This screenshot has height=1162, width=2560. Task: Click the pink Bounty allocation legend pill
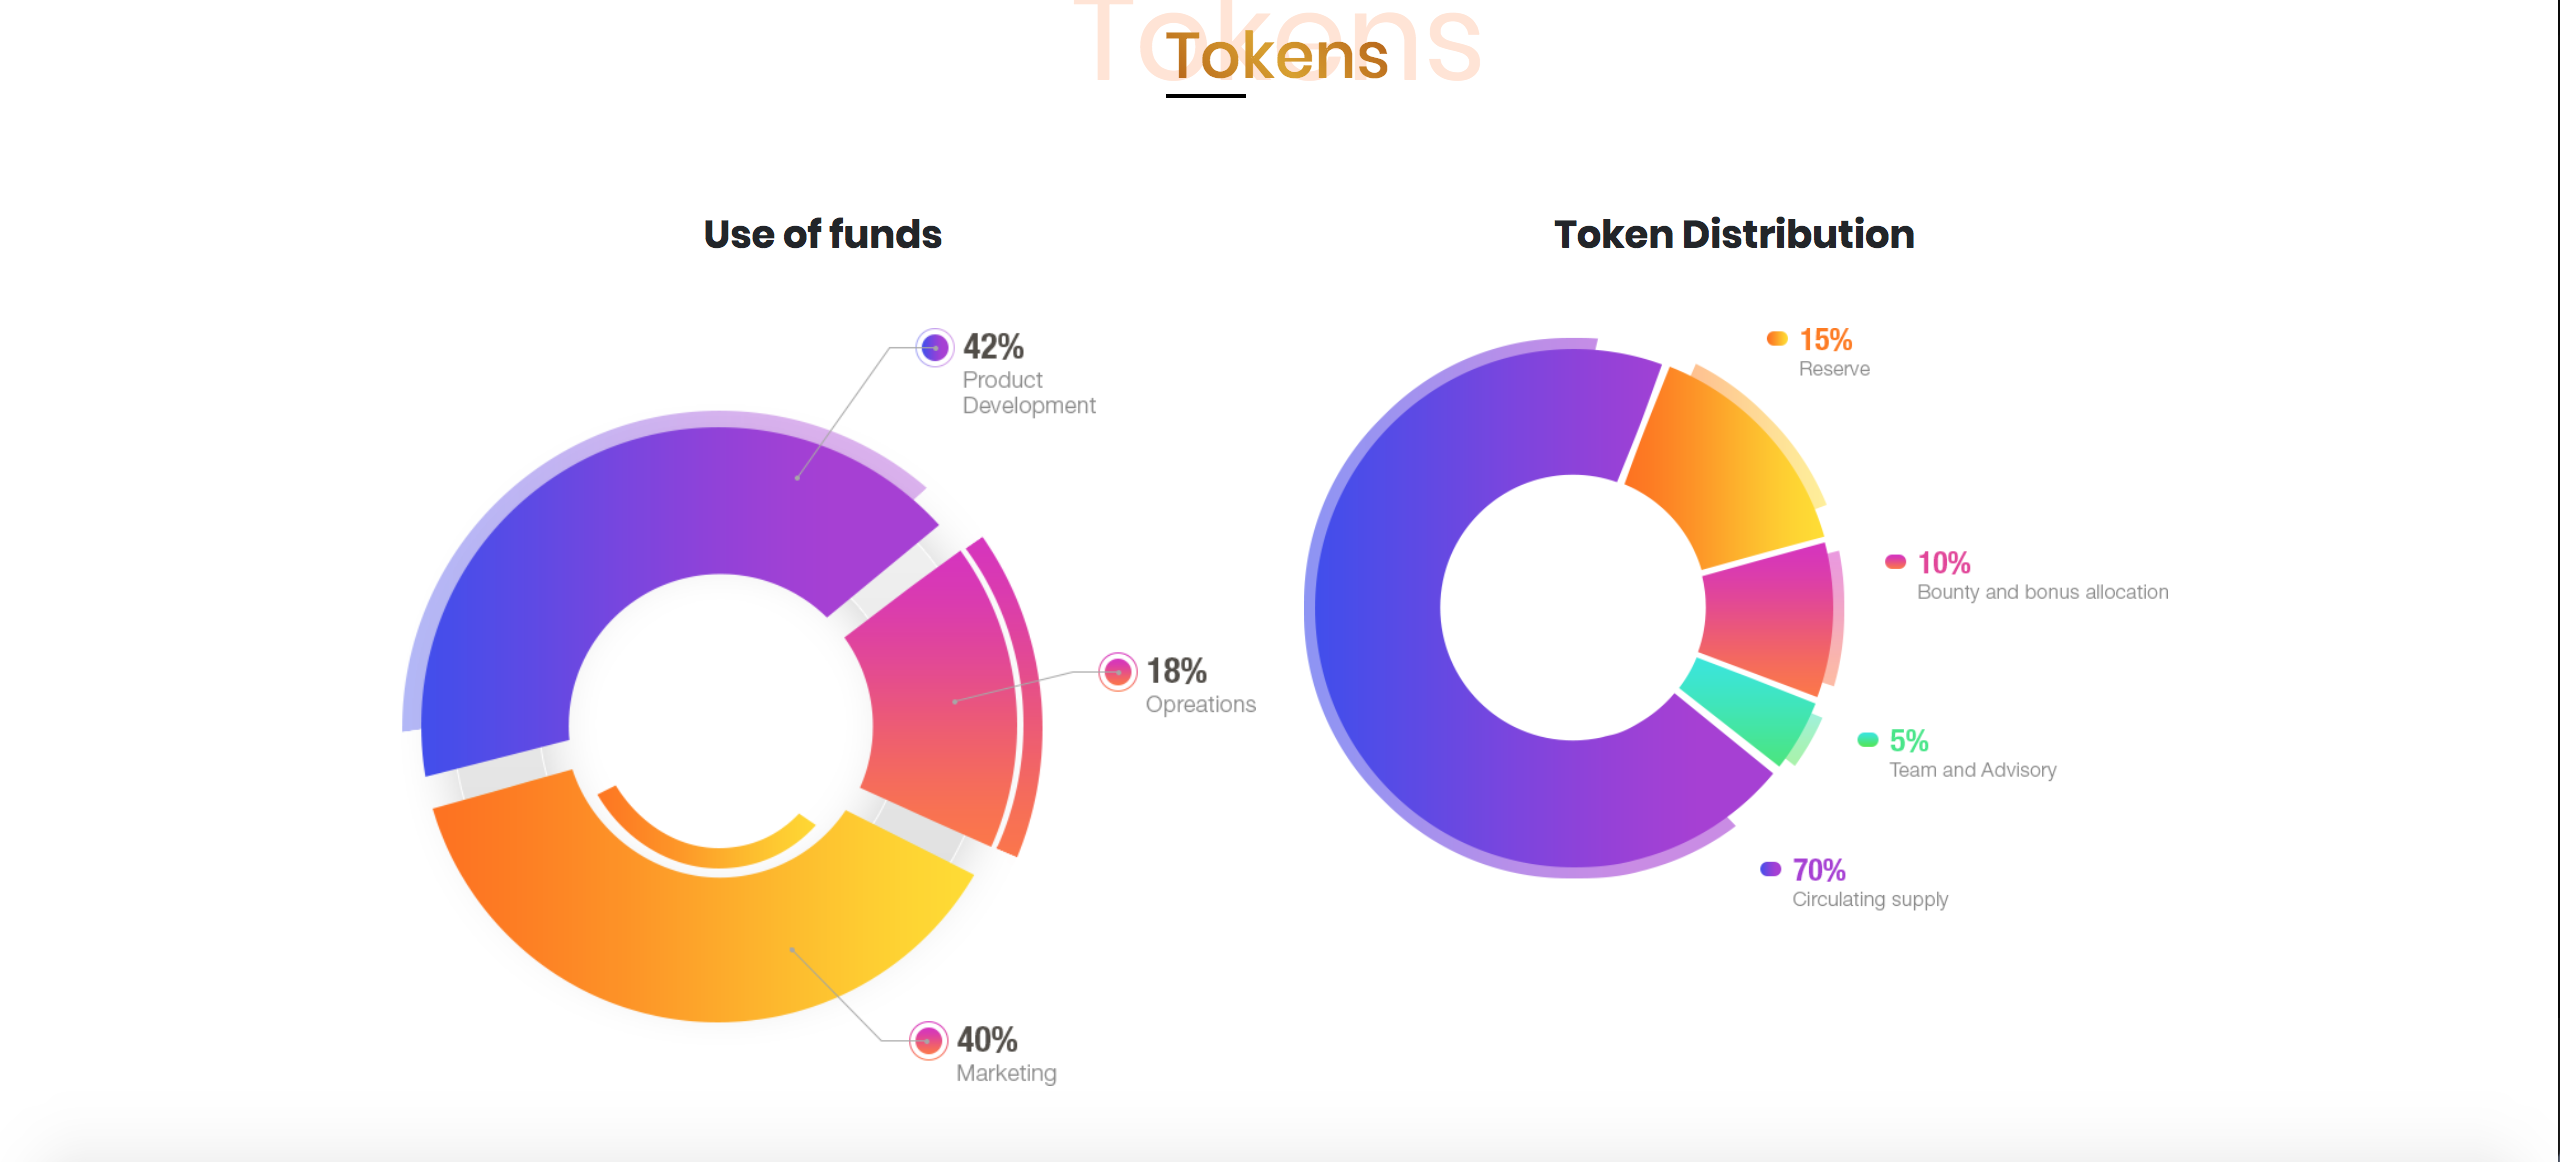coord(1895,562)
